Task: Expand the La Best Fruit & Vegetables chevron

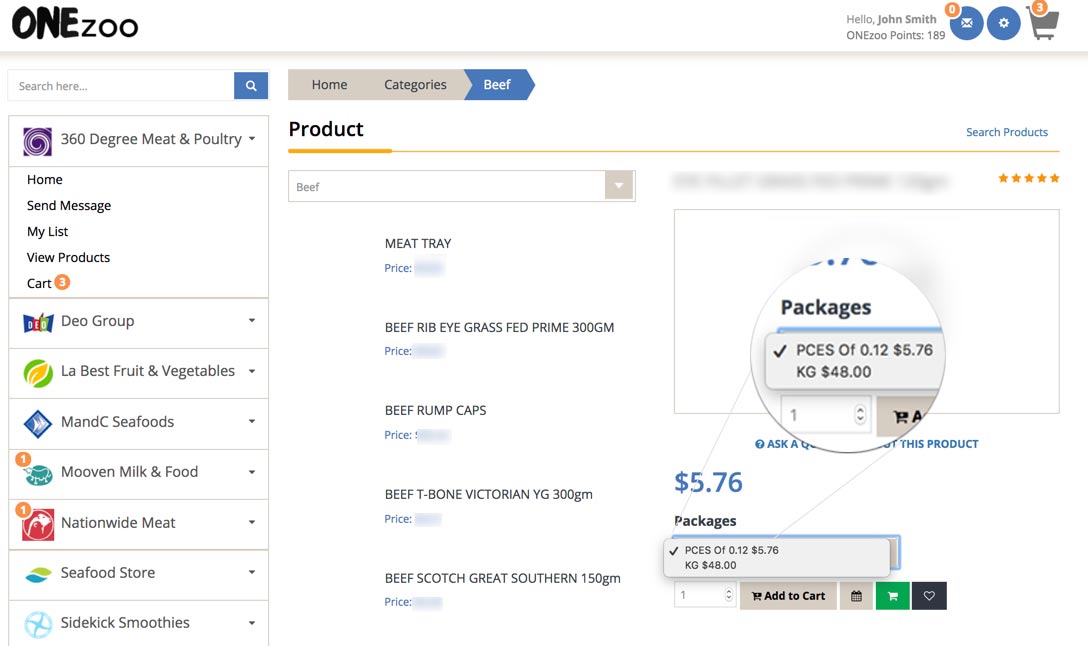Action: point(252,371)
